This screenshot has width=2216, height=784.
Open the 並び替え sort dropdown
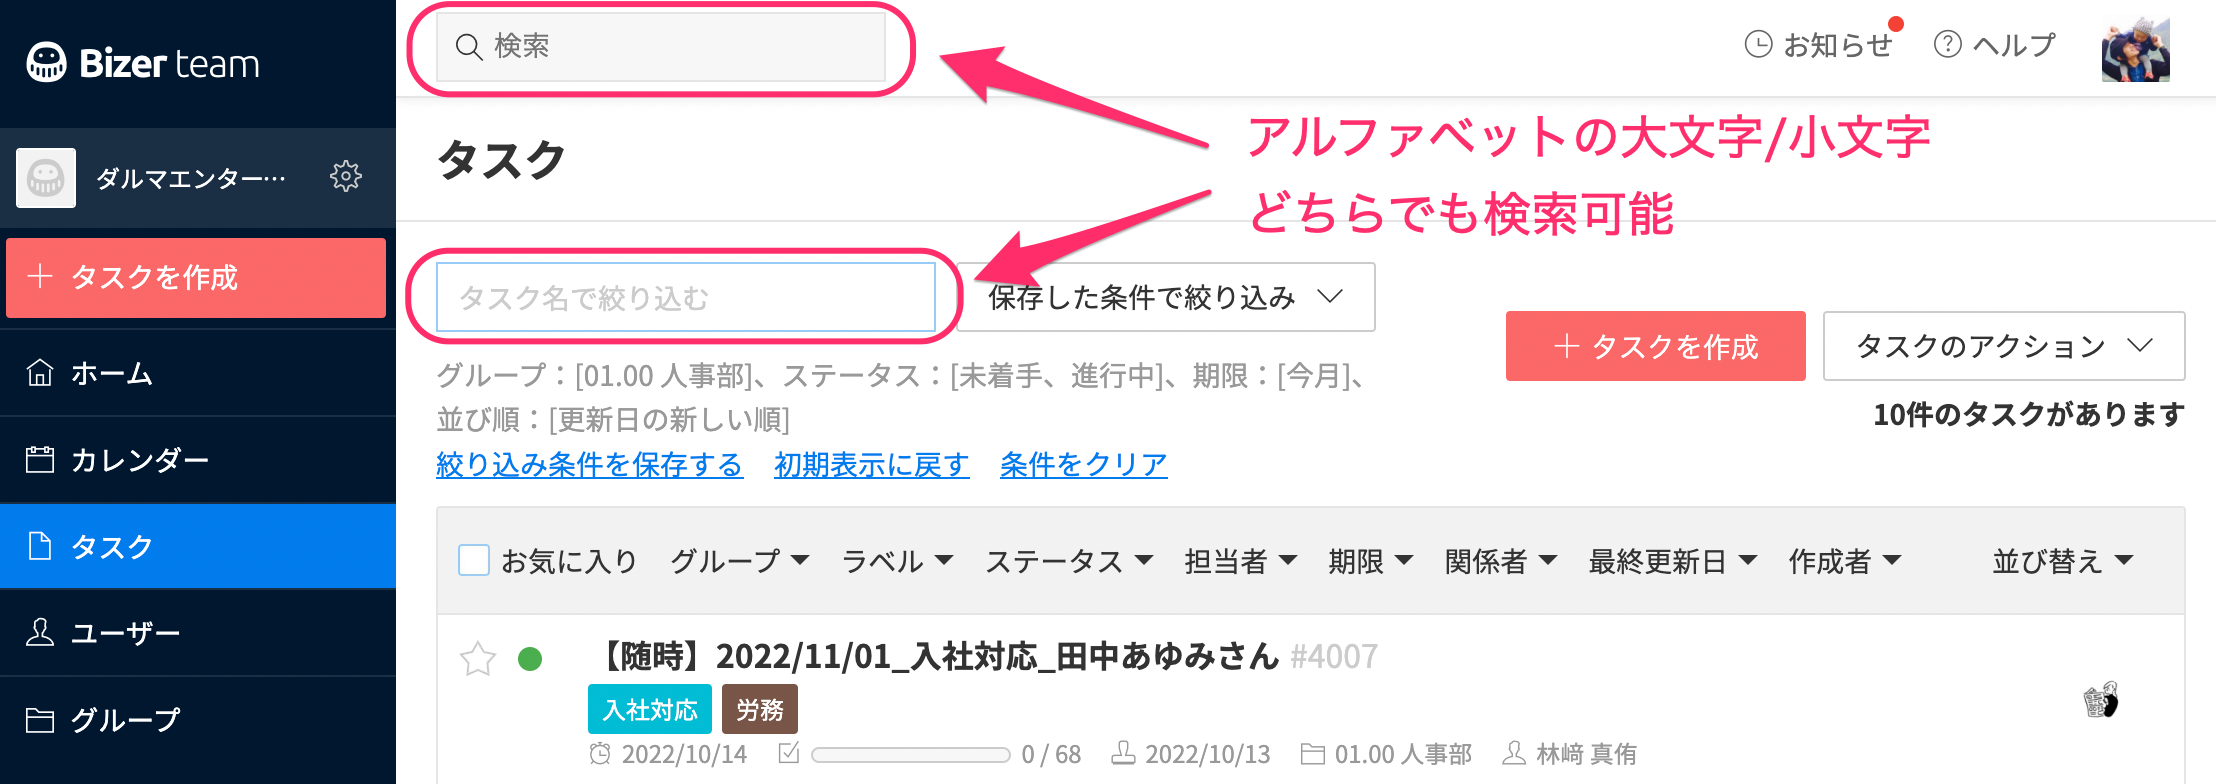click(x=2062, y=561)
